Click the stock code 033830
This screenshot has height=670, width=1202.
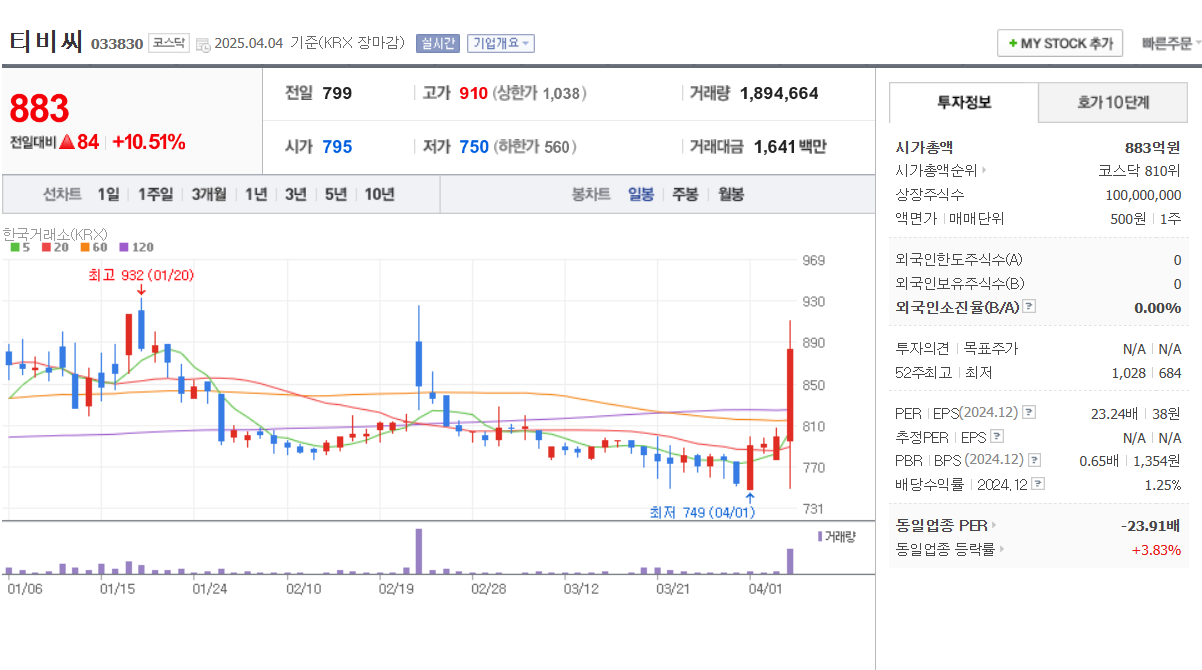117,44
